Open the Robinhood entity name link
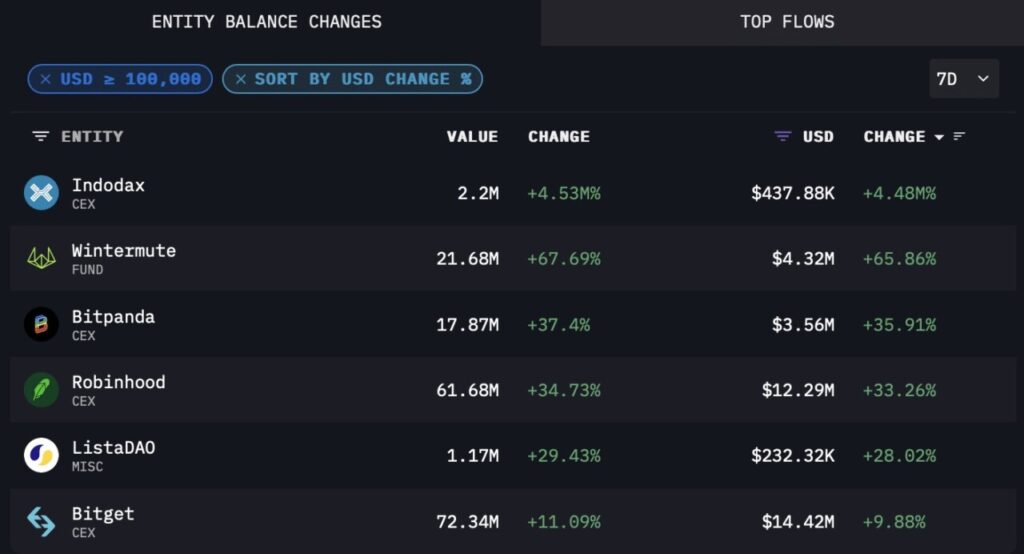This screenshot has width=1024, height=554. pos(118,382)
